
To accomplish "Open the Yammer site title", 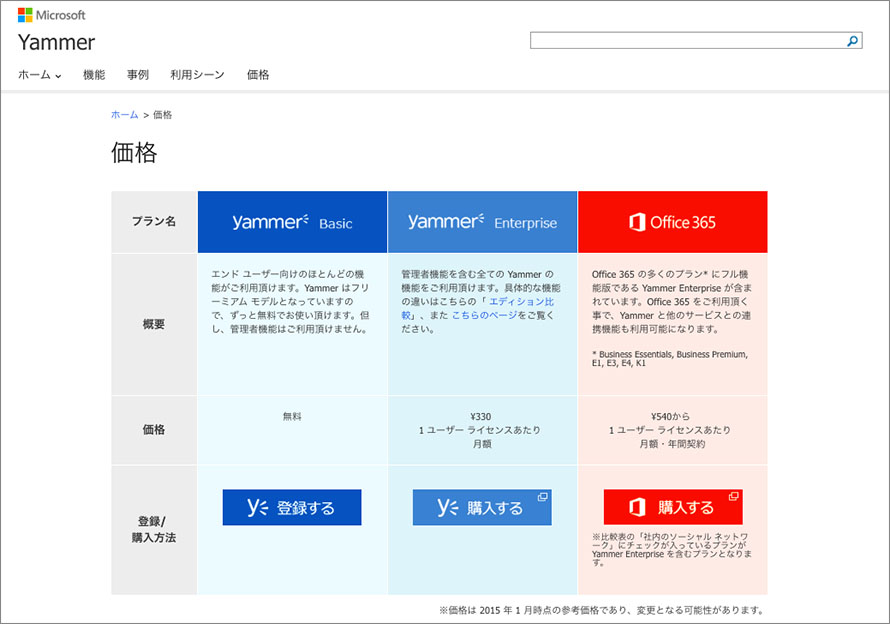I will click(x=56, y=43).
